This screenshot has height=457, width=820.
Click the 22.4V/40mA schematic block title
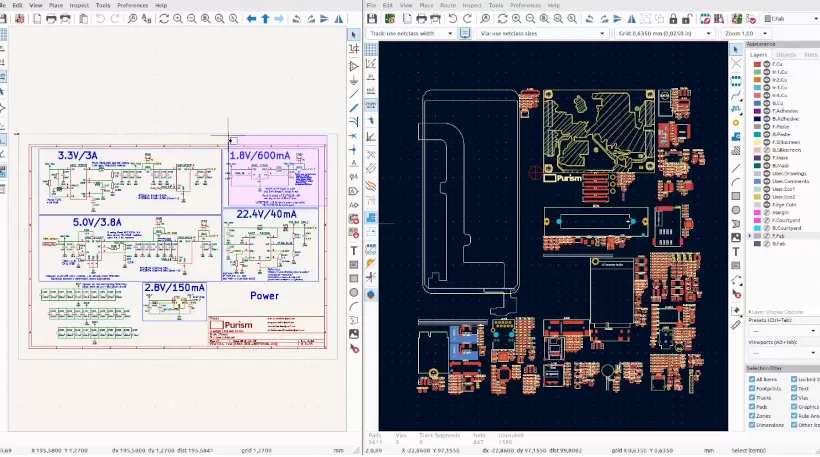click(x=266, y=214)
